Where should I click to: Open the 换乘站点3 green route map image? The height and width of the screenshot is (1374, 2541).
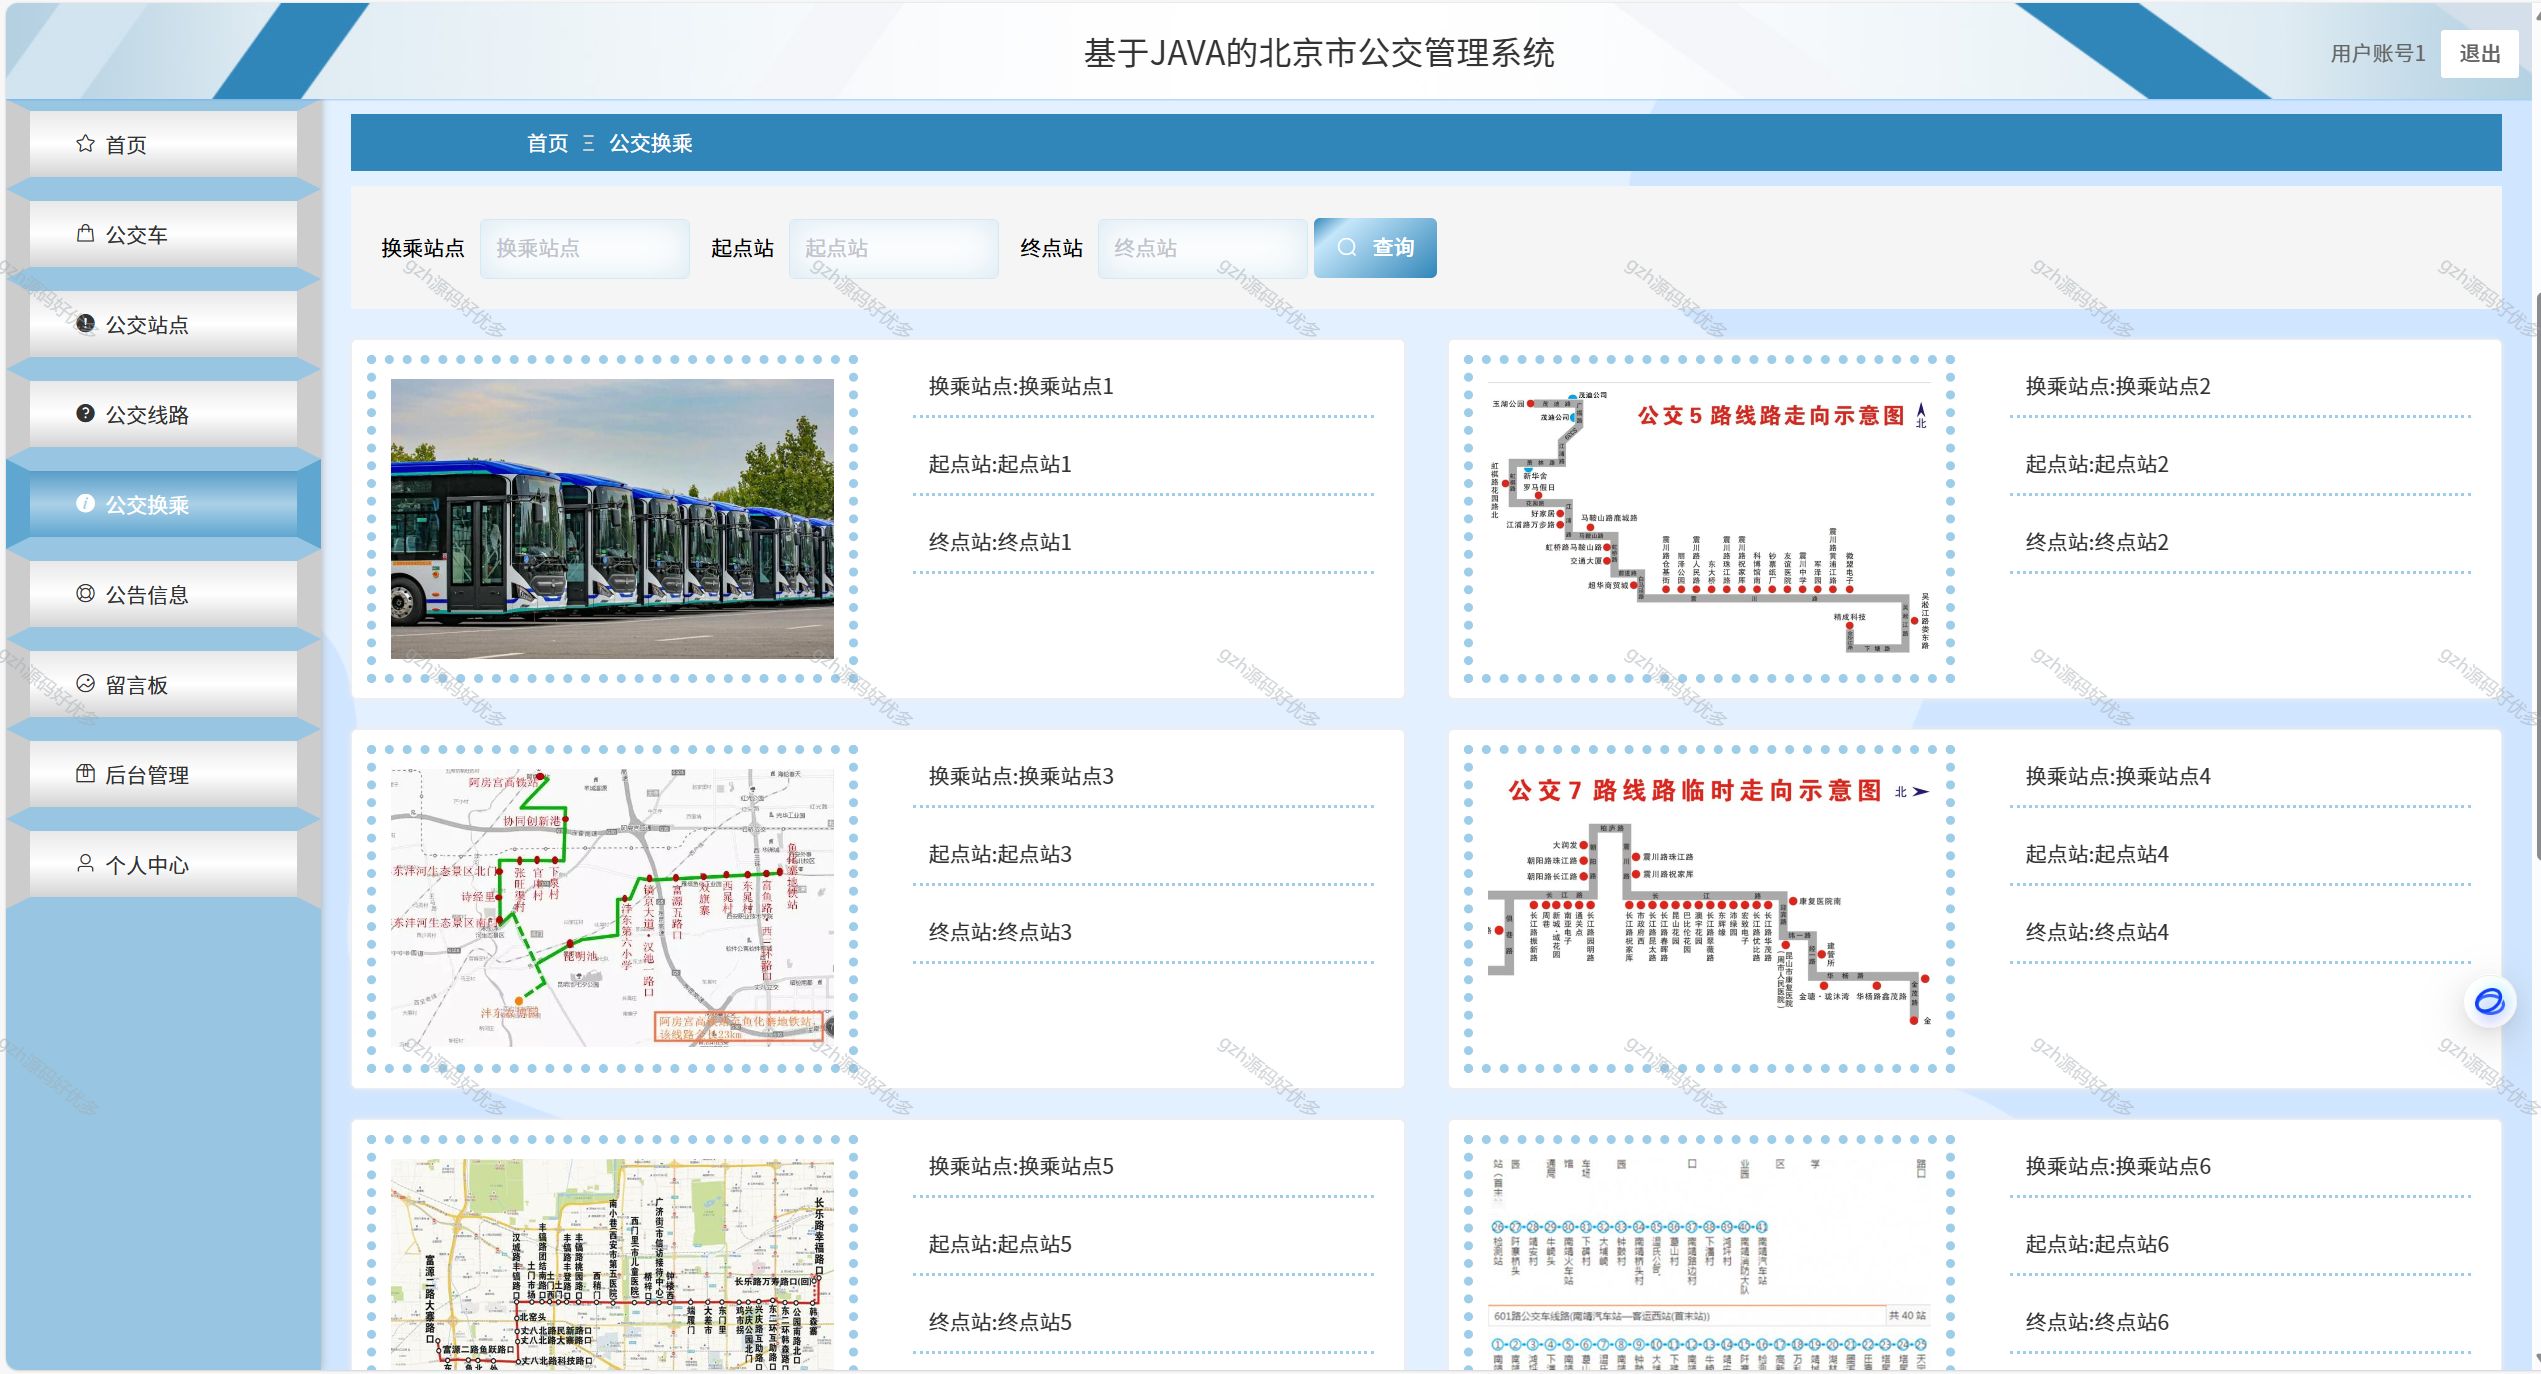tap(612, 908)
